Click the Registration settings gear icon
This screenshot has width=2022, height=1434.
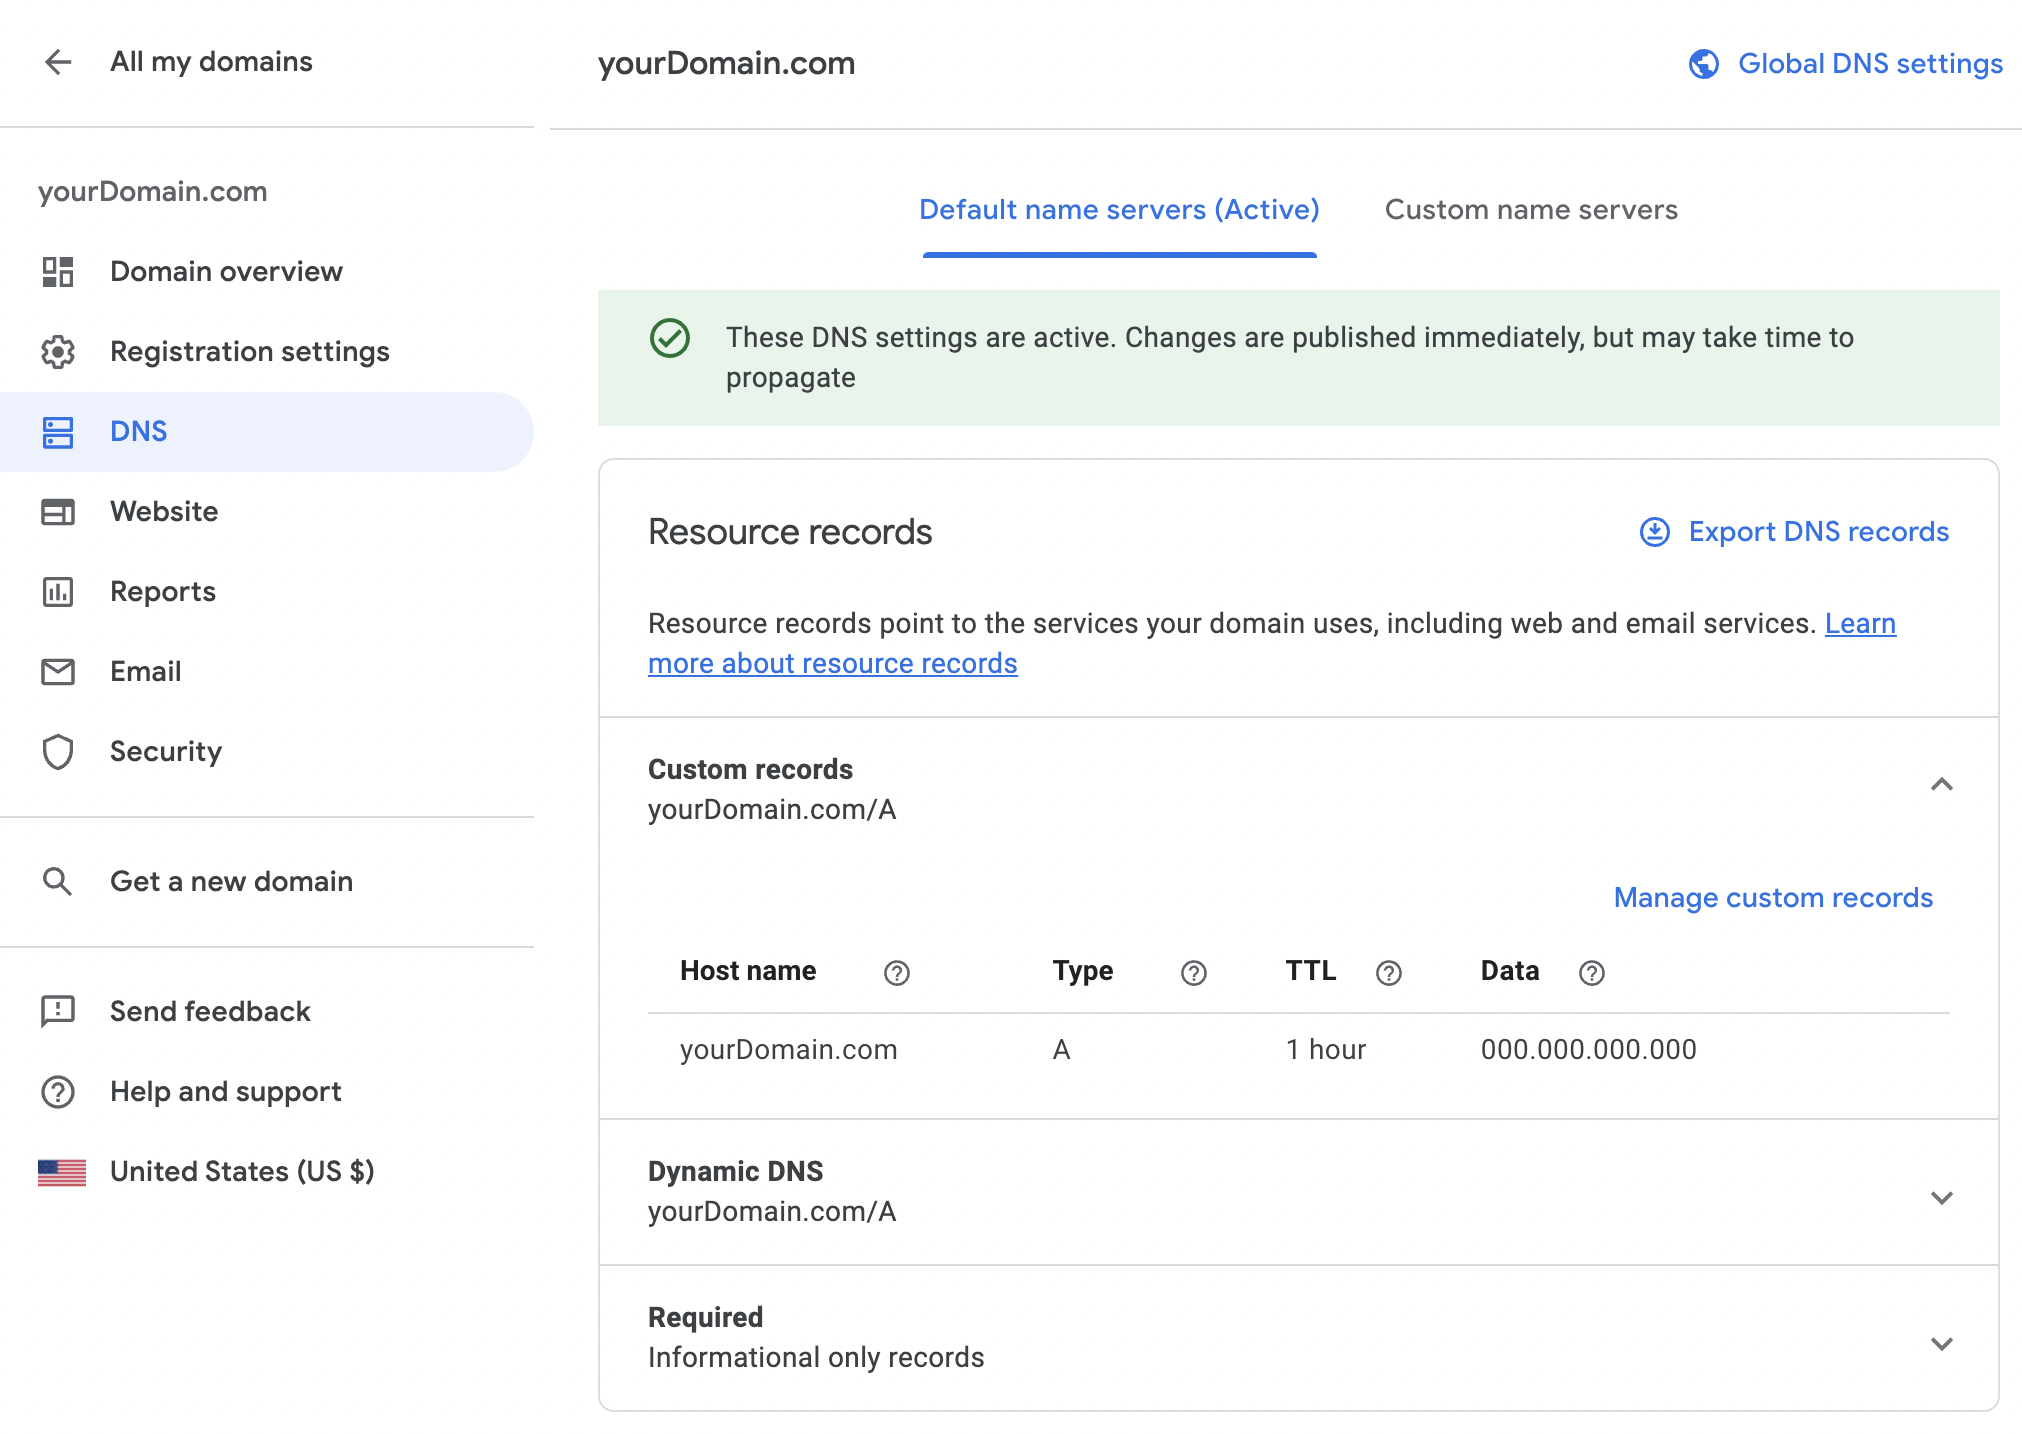(x=58, y=352)
